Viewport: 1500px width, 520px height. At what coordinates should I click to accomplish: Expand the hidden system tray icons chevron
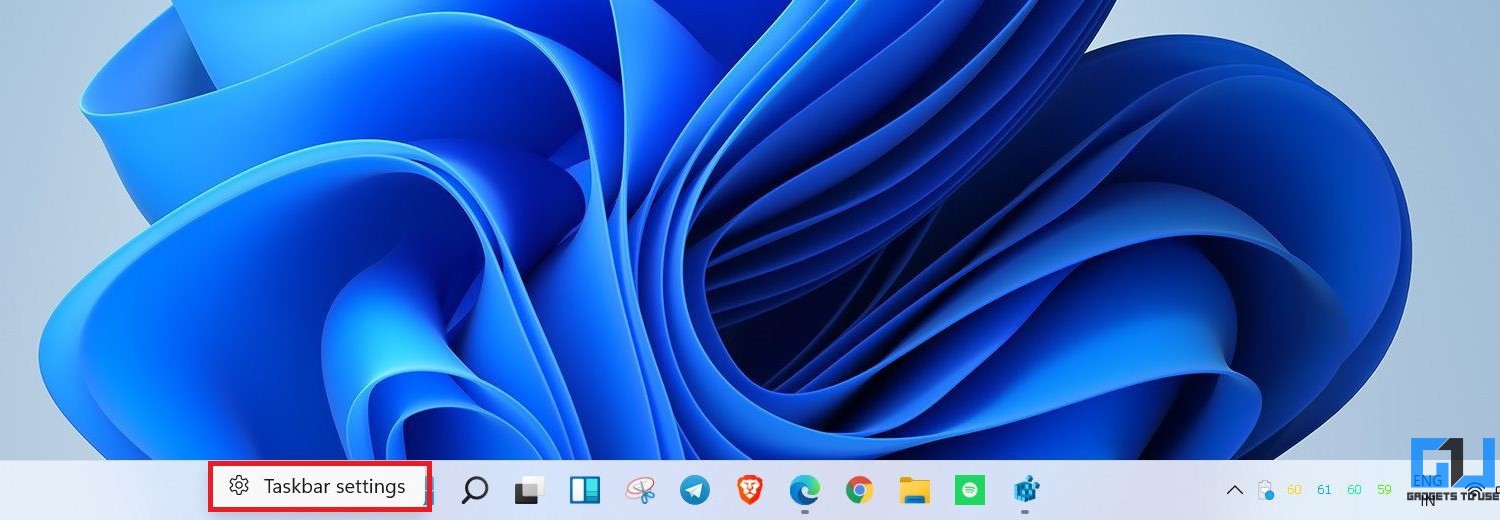point(1235,490)
